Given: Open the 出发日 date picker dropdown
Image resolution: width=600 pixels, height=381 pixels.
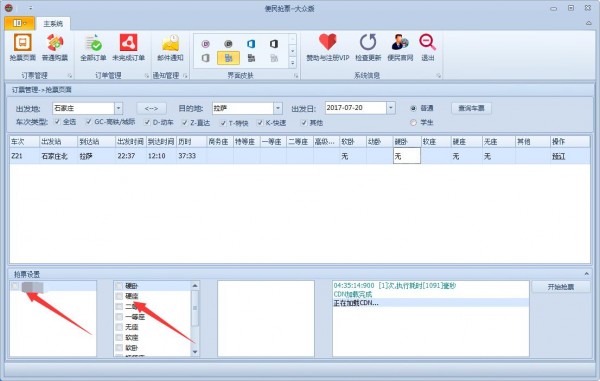Looking at the screenshot, I should coord(390,108).
